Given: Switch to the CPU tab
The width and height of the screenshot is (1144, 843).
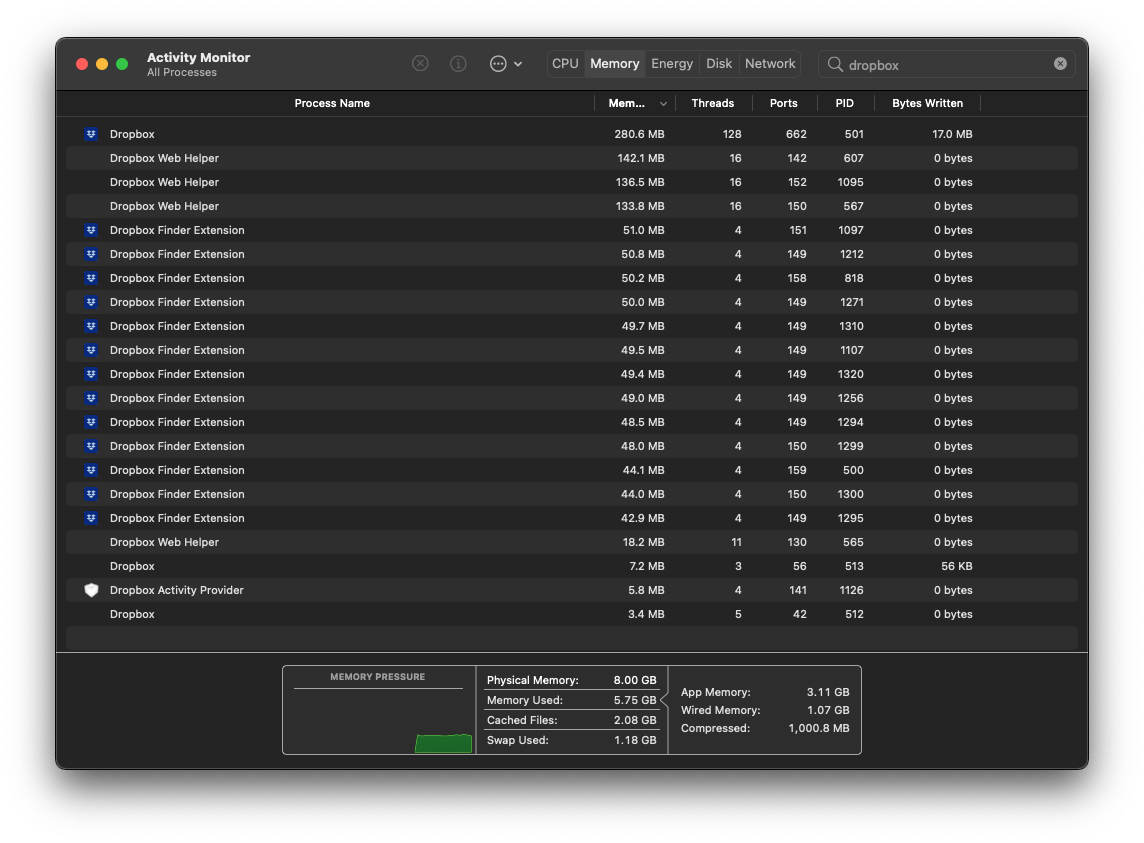Looking at the screenshot, I should pos(565,63).
